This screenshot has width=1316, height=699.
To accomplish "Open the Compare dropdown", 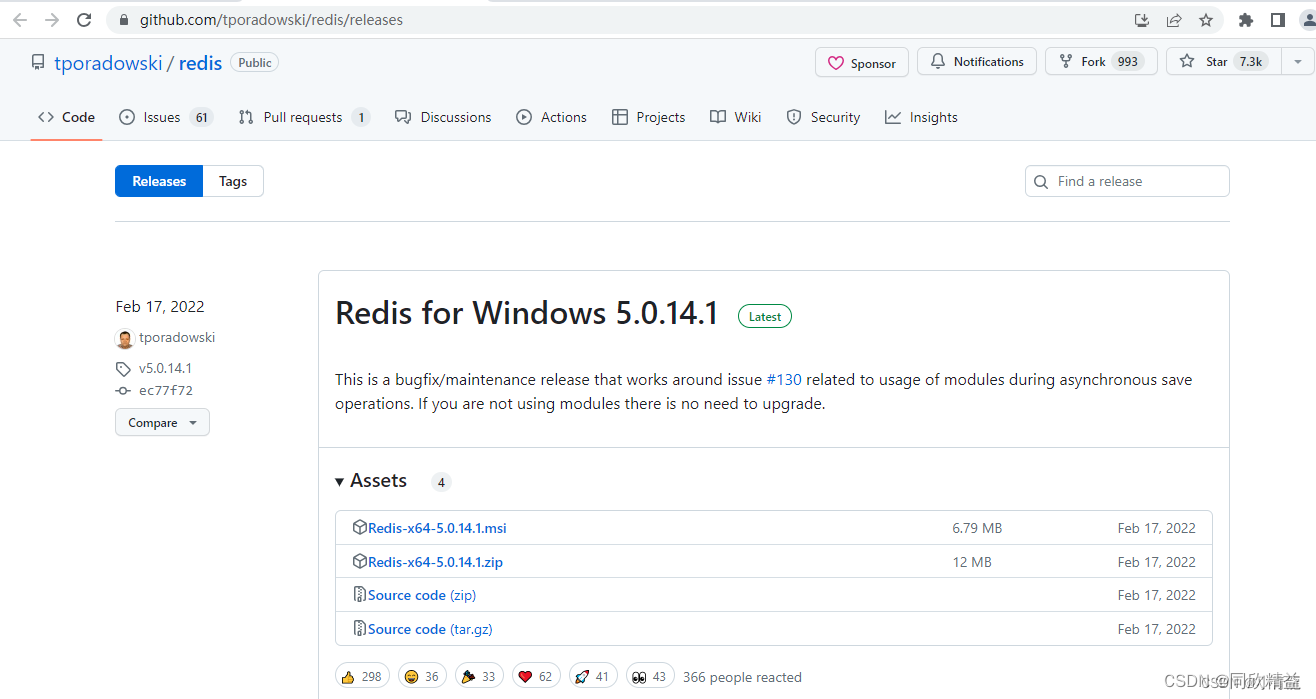I will 162,423.
